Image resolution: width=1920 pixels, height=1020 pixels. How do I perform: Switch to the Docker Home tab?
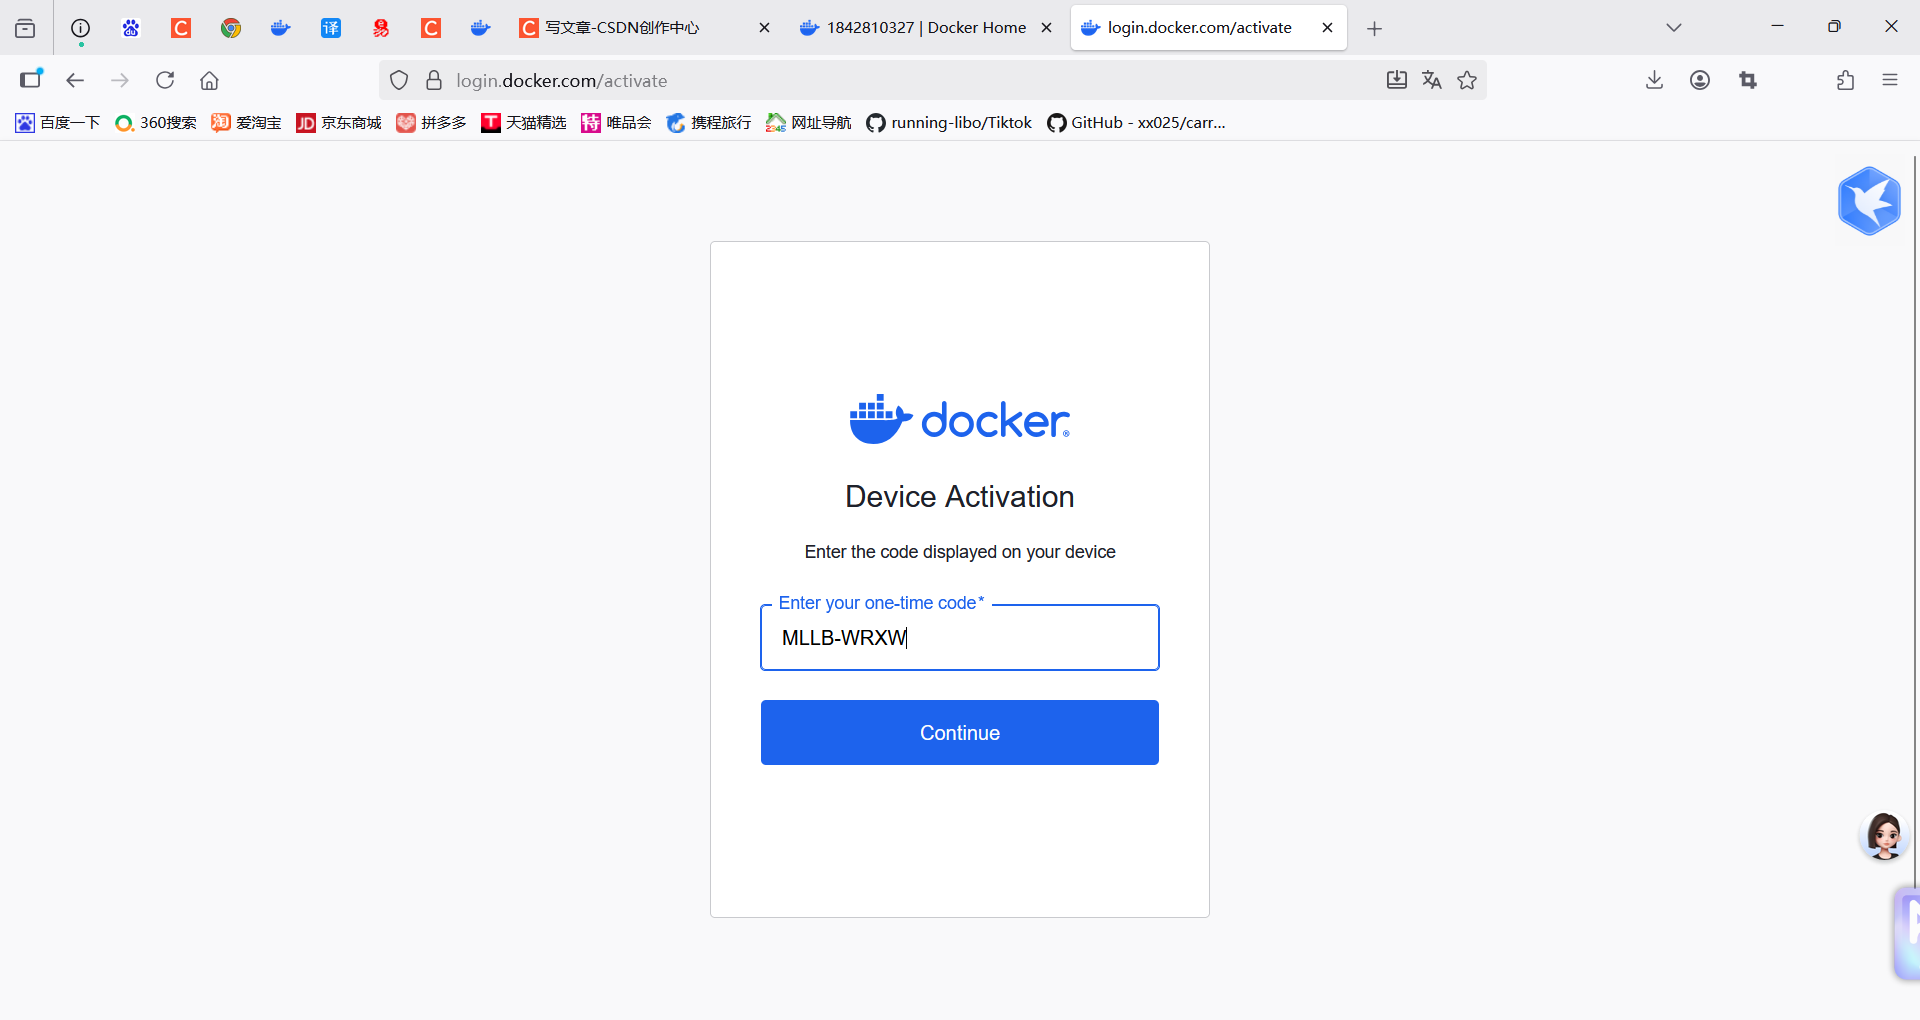[x=915, y=28]
